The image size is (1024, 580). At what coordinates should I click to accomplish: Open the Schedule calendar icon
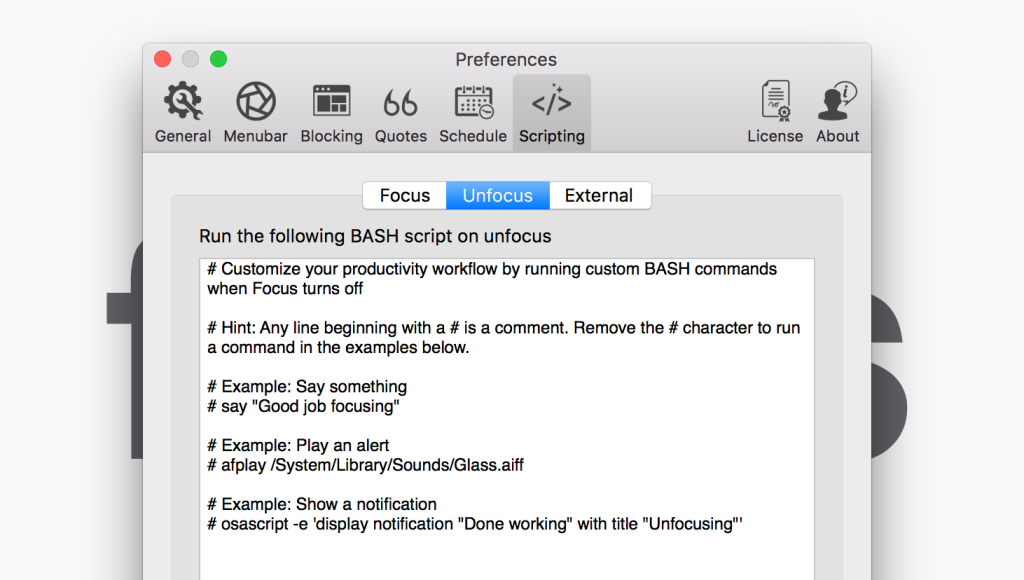tap(473, 101)
